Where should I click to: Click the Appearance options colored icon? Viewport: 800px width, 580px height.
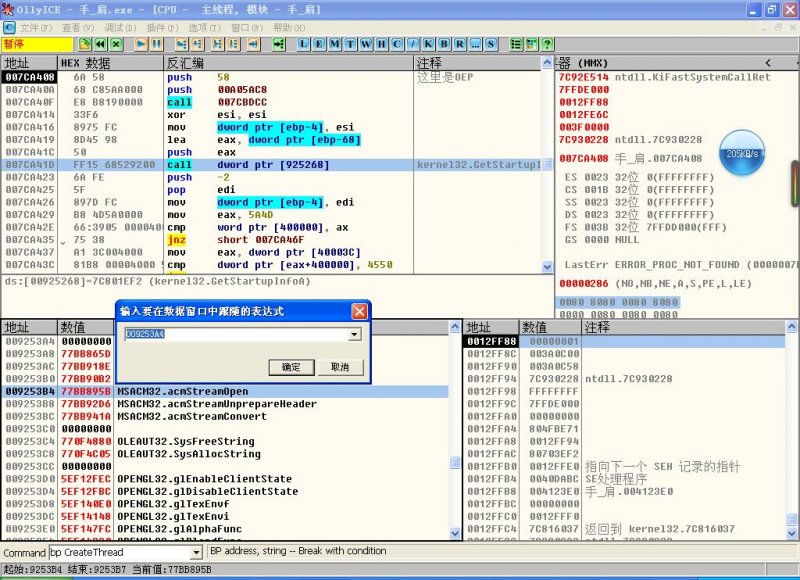point(532,44)
